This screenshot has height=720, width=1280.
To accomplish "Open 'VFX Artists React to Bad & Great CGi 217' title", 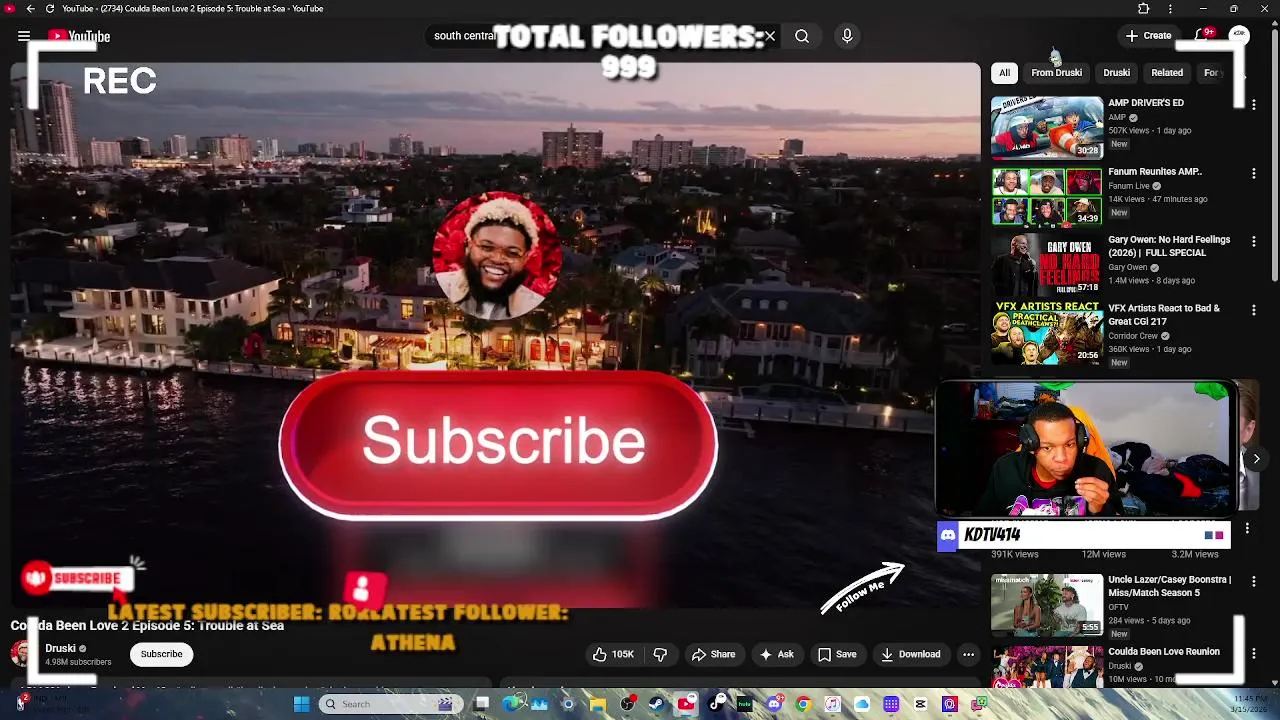I will click(x=1164, y=315).
